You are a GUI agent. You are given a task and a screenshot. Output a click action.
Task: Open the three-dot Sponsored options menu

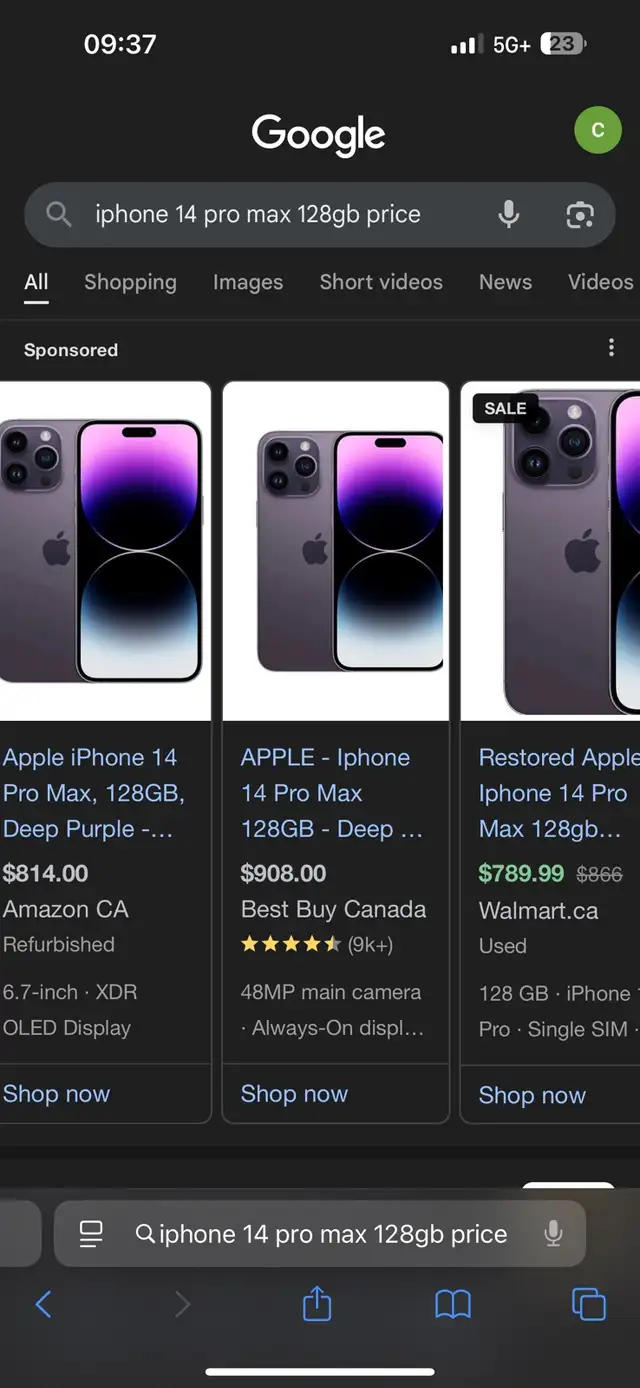pos(611,348)
